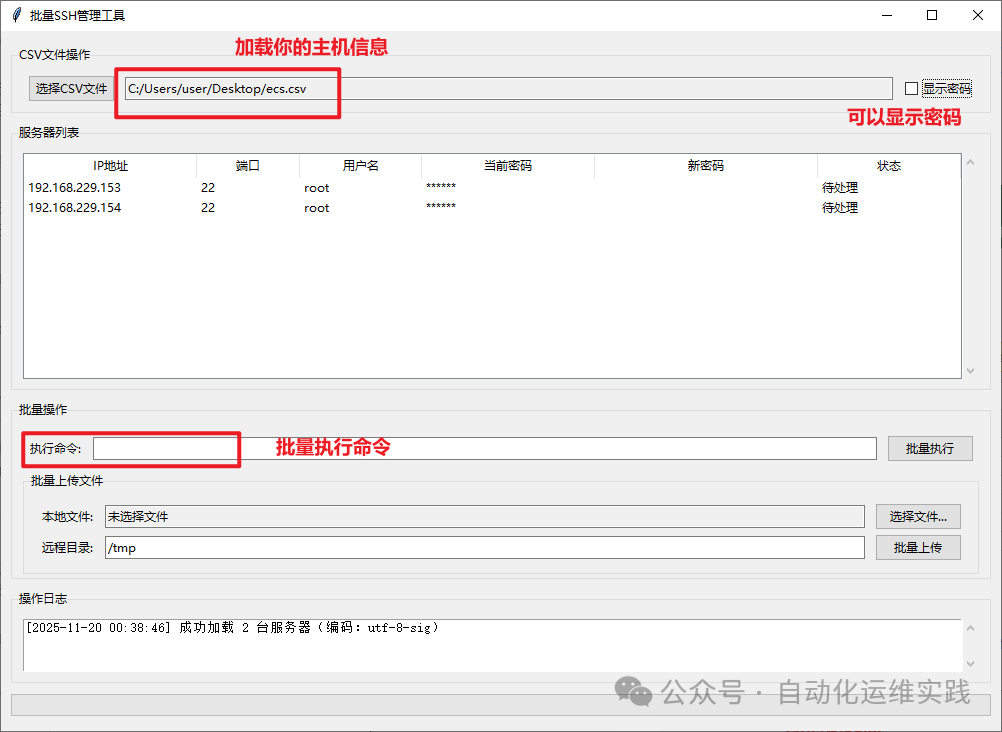The width and height of the screenshot is (1002, 732).
Task: Minimize the 批量SSH管理工具 window
Action: point(887,15)
